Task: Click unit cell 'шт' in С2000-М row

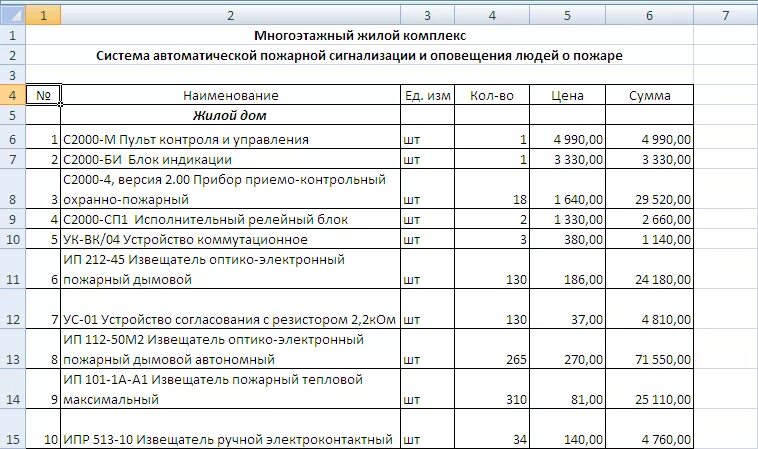Action: point(427,137)
